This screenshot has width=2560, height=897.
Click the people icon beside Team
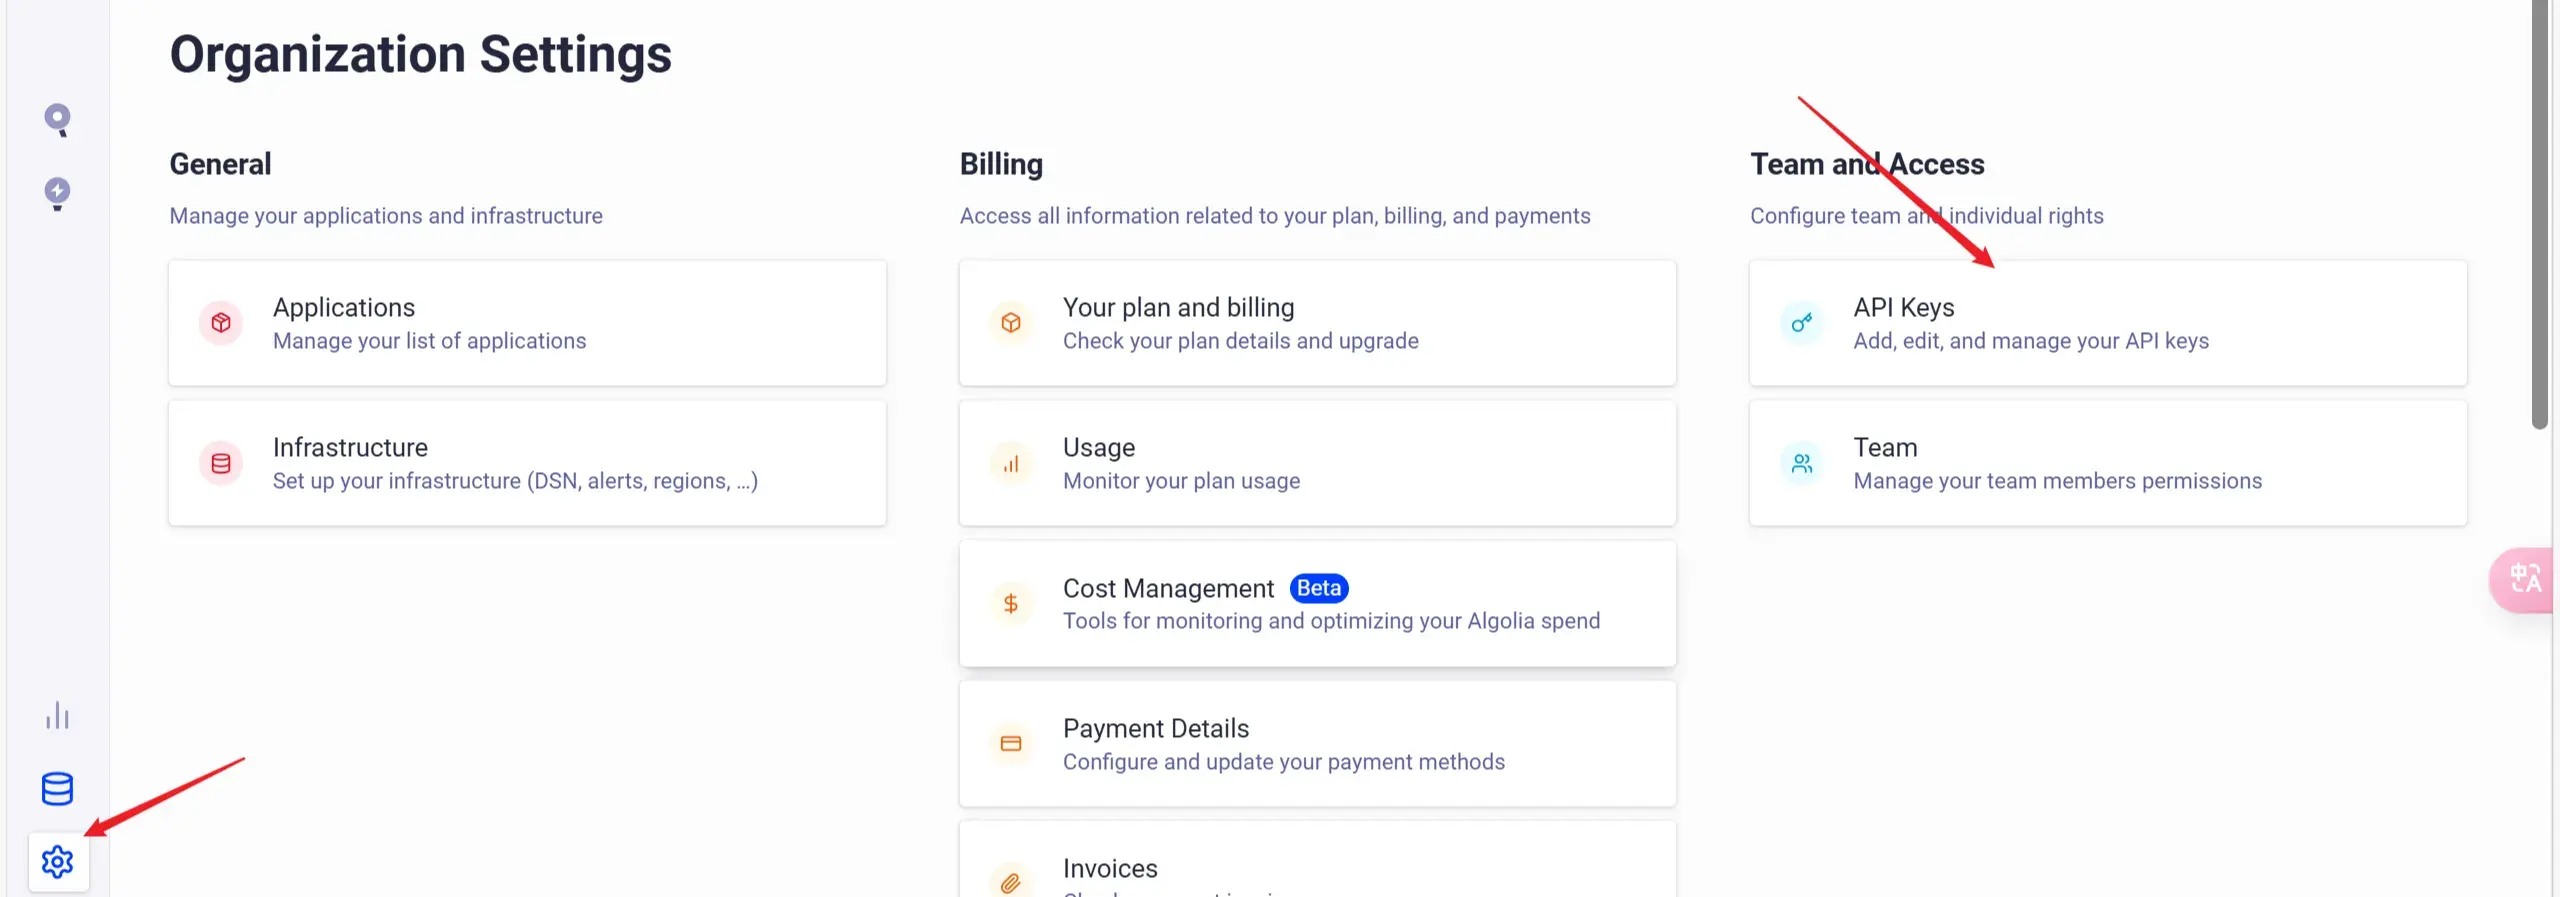pos(1802,463)
